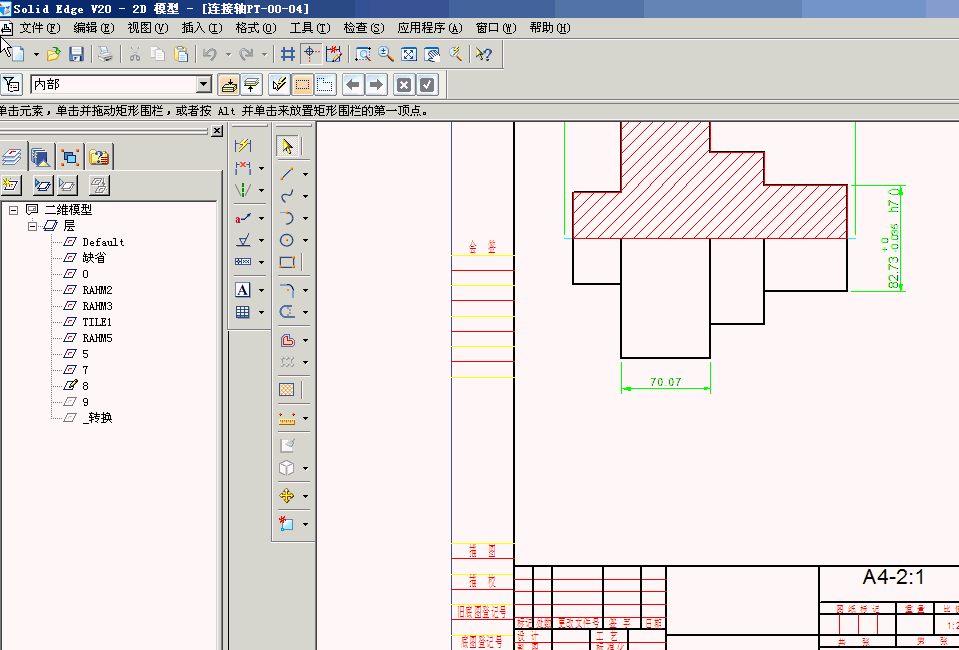Click the Paste clipboard icon

pos(181,54)
